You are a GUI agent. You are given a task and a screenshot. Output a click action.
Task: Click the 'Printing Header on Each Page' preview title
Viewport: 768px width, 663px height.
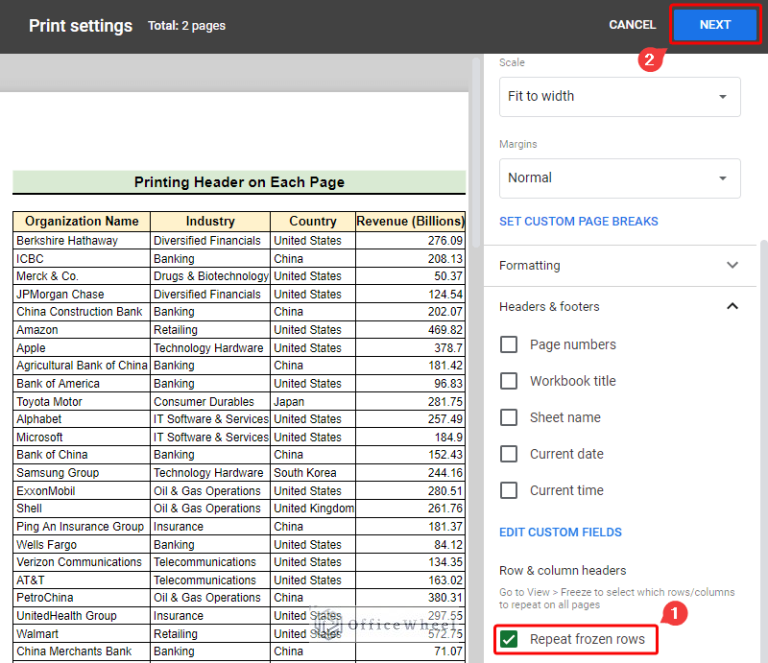click(239, 182)
